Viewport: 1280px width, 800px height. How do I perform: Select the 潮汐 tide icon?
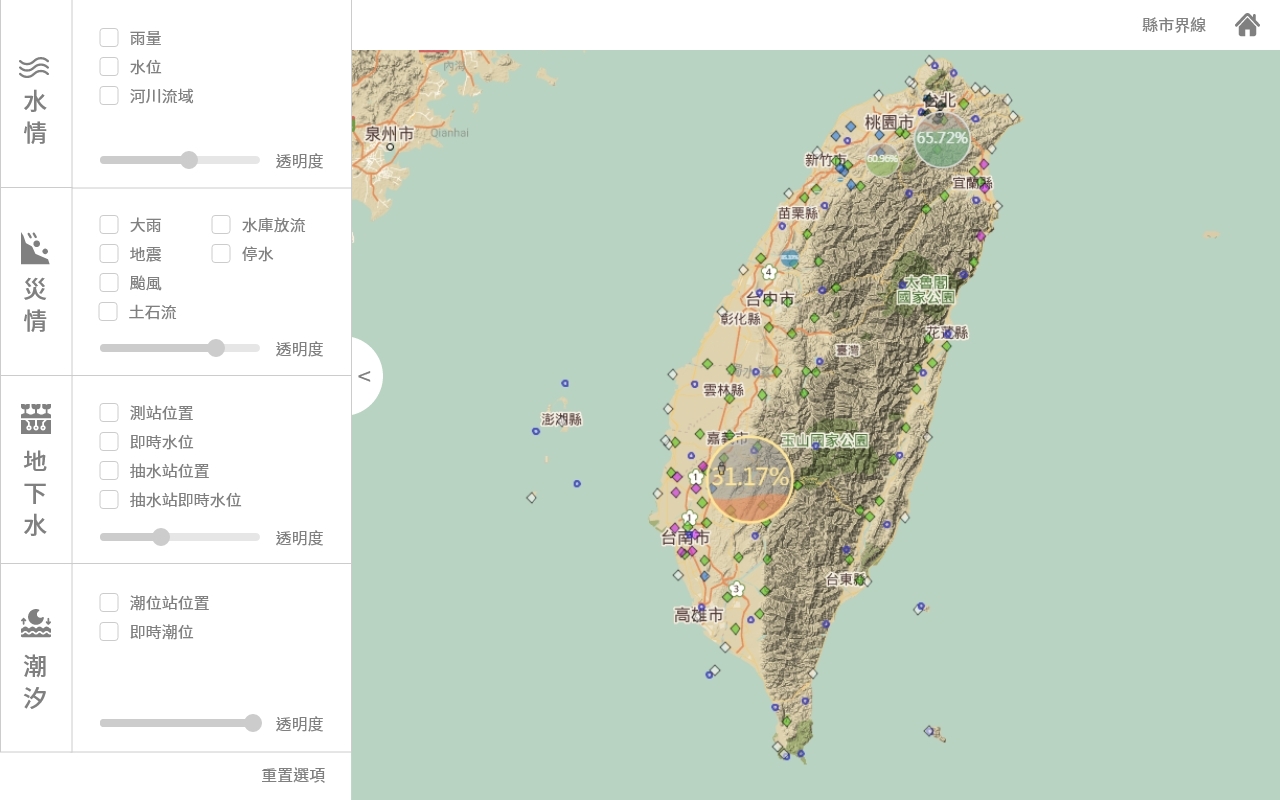(x=35, y=623)
